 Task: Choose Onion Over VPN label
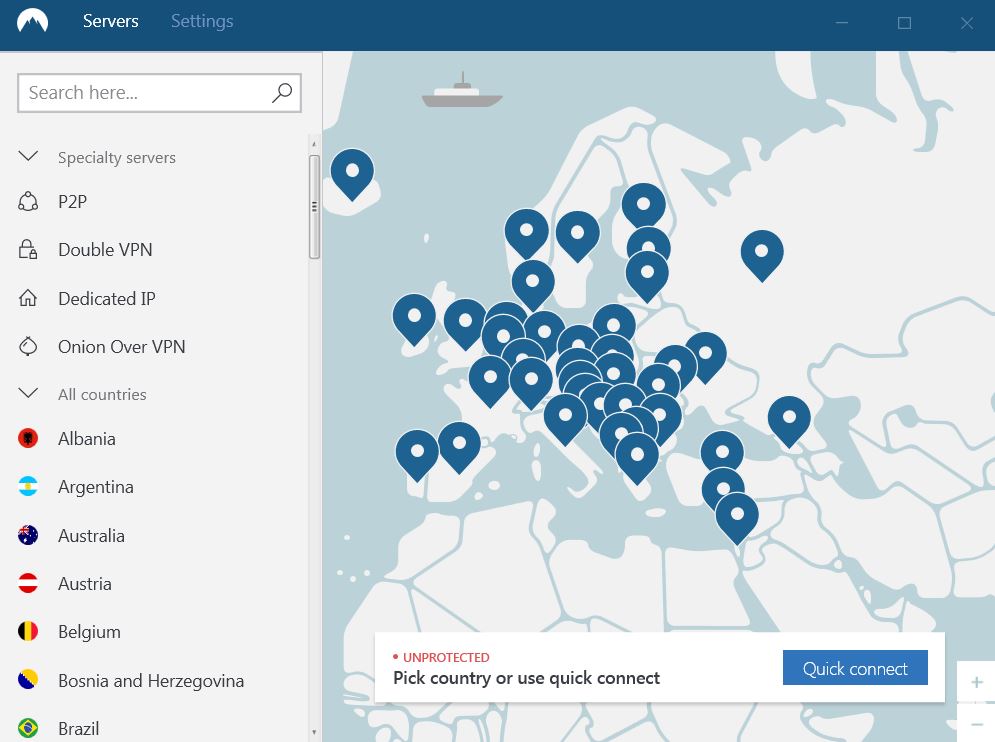122,347
